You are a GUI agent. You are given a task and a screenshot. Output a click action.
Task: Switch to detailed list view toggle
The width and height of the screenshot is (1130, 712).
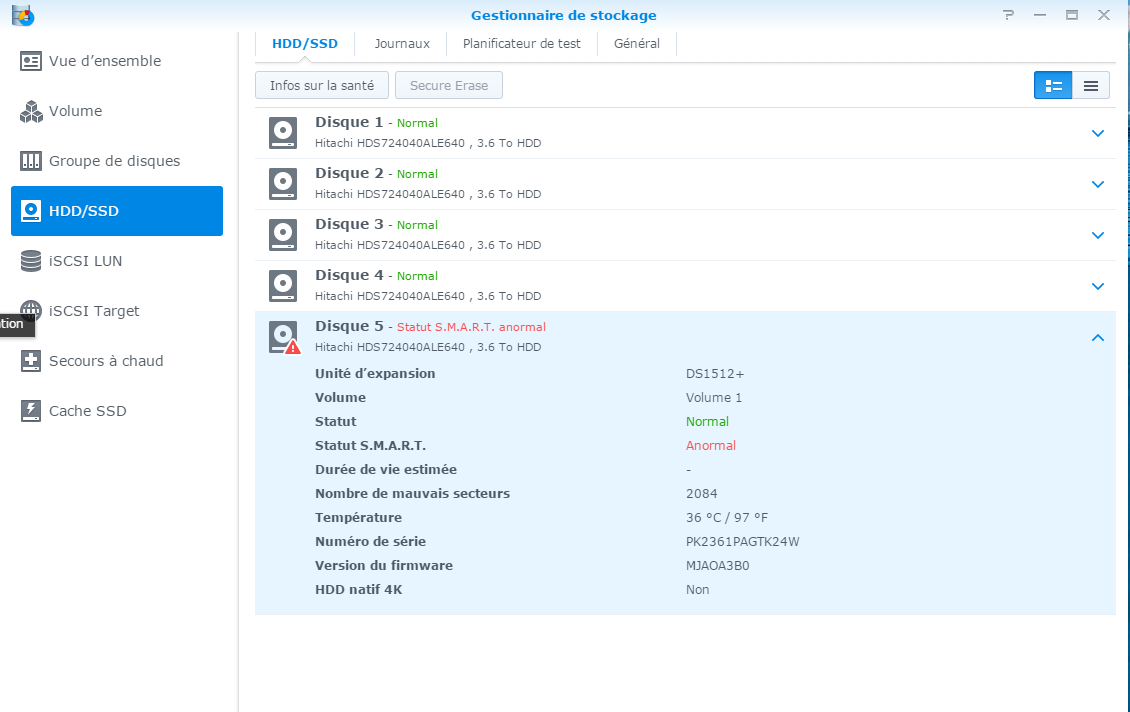tap(1053, 86)
